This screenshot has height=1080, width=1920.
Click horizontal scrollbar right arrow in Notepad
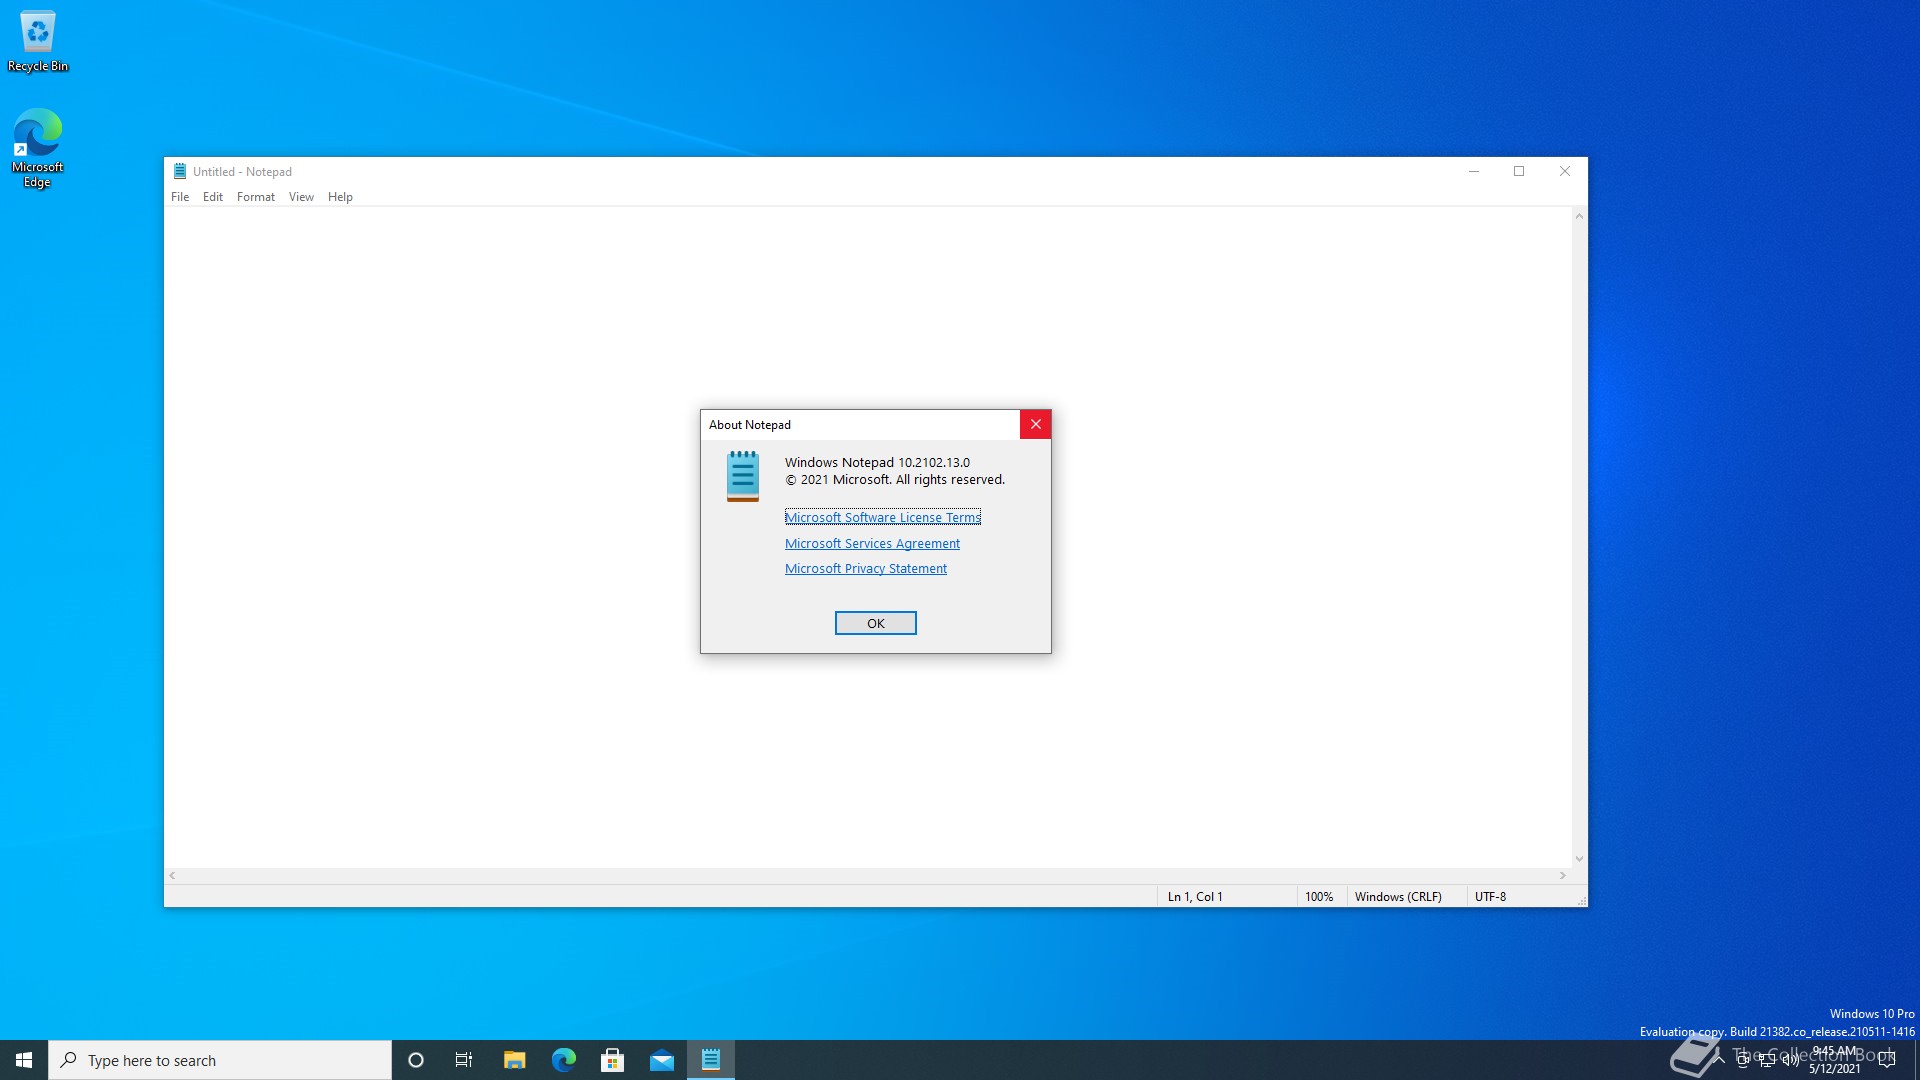tap(1563, 875)
